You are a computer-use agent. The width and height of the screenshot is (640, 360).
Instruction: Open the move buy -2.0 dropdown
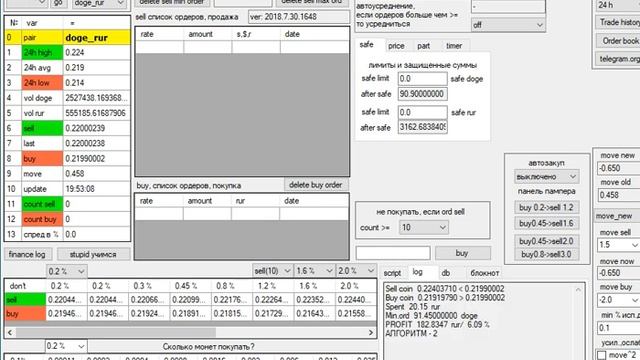pyautogui.click(x=618, y=300)
